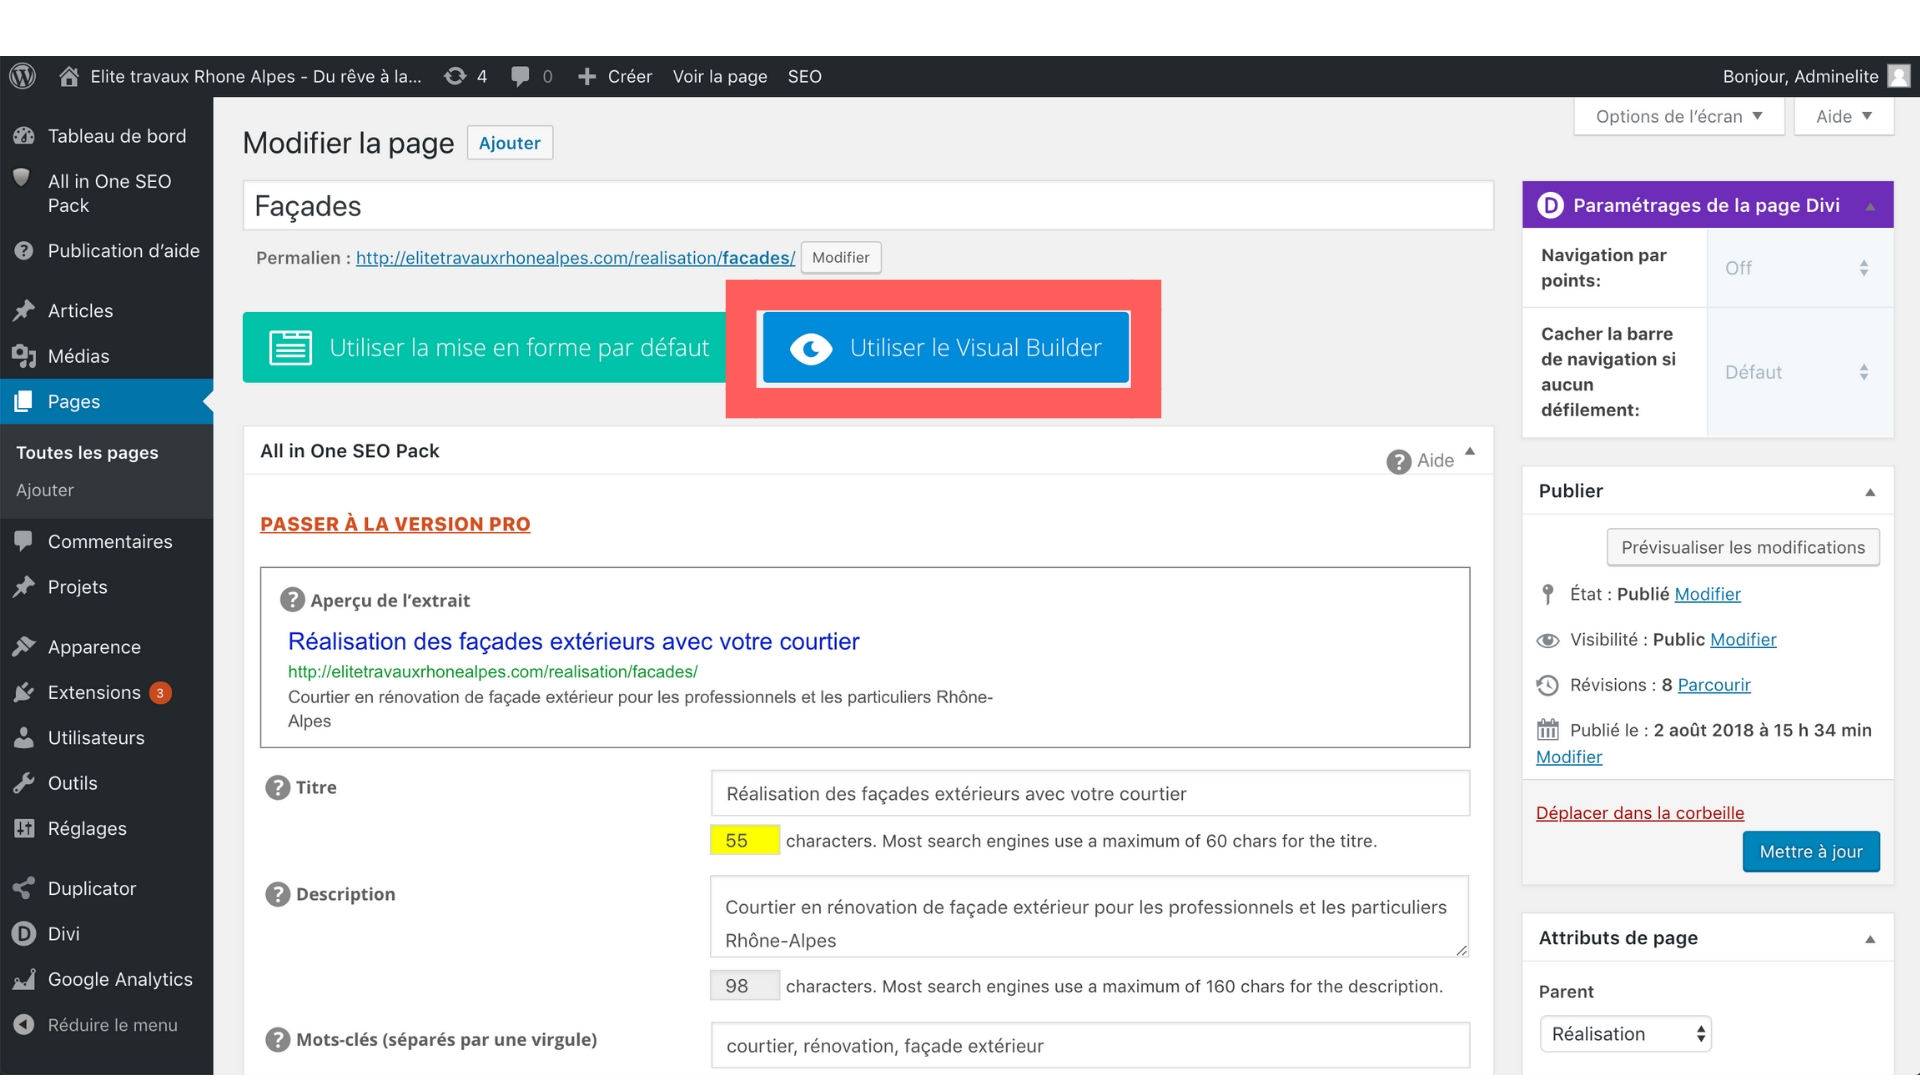Open the permalink URL for Façades
Screen dimensions: 1920x1080
pyautogui.click(x=575, y=258)
